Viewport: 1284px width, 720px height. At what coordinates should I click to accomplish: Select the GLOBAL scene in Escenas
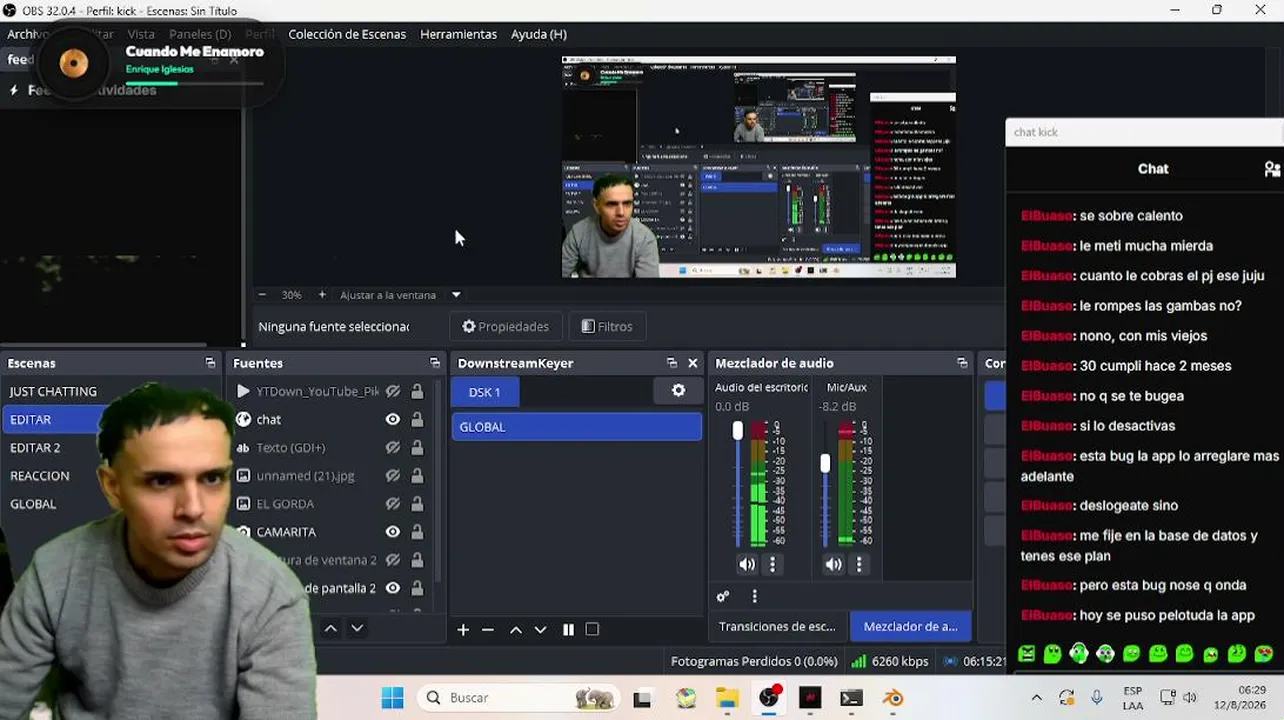(x=33, y=504)
